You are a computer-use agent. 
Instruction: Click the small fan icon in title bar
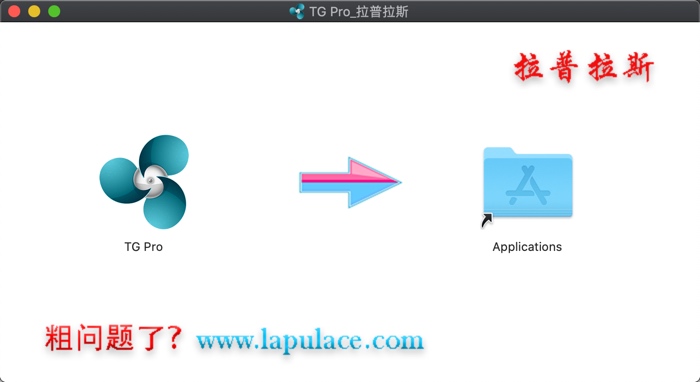[297, 11]
